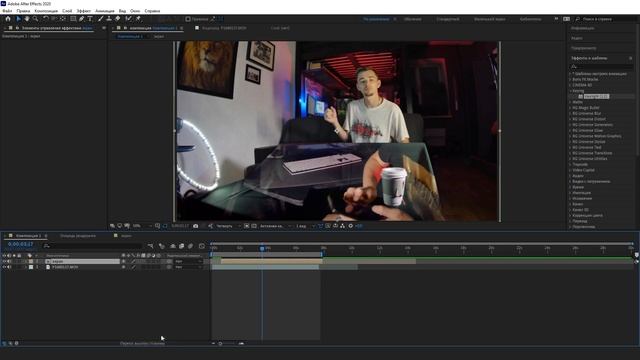The width and height of the screenshot is (640, 360).
Task: Select the Hand tool
Action: 27,19
